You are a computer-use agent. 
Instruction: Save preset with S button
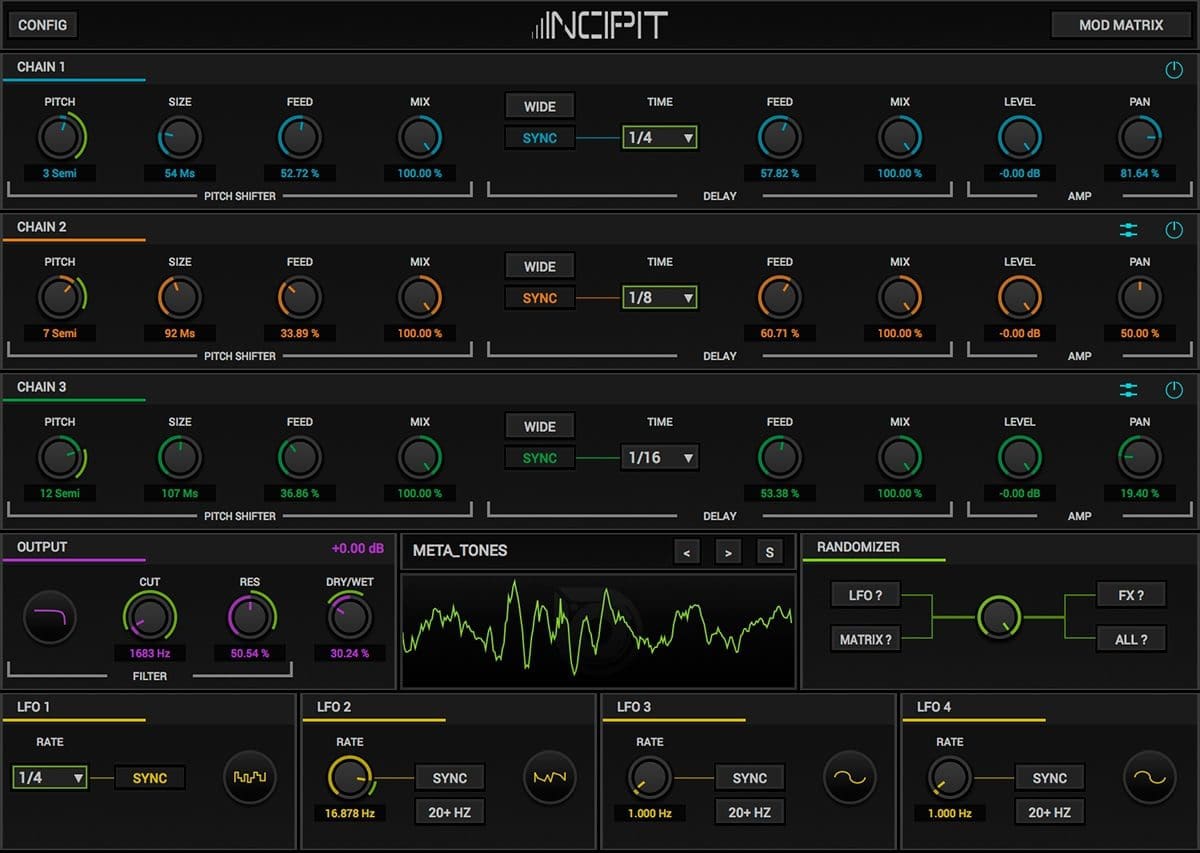click(x=769, y=551)
